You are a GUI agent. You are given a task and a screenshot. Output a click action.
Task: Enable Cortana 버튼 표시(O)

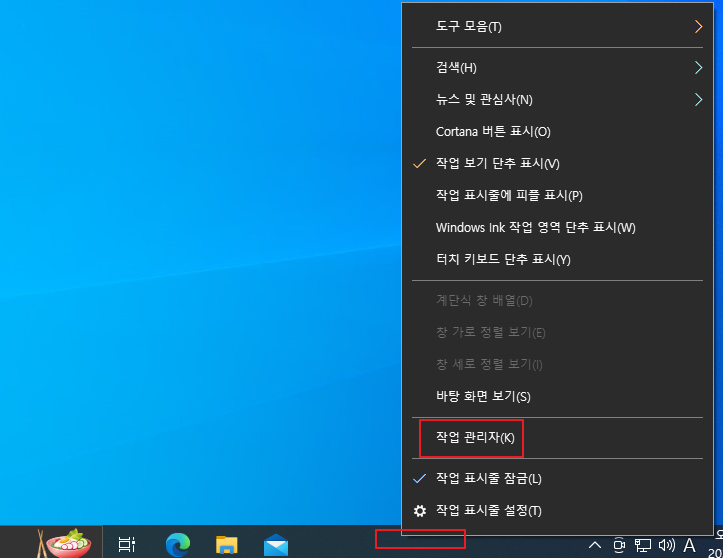click(x=557, y=131)
